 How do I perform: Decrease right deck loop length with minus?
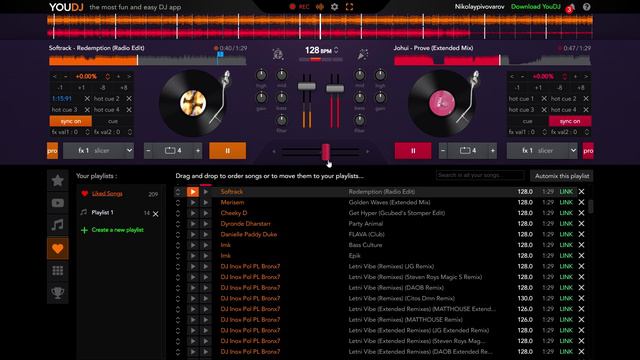(443, 151)
